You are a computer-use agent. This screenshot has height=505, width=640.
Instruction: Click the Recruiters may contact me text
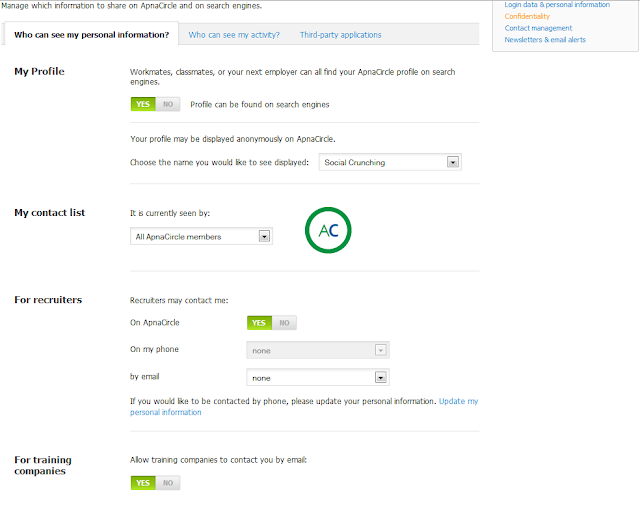[179, 300]
